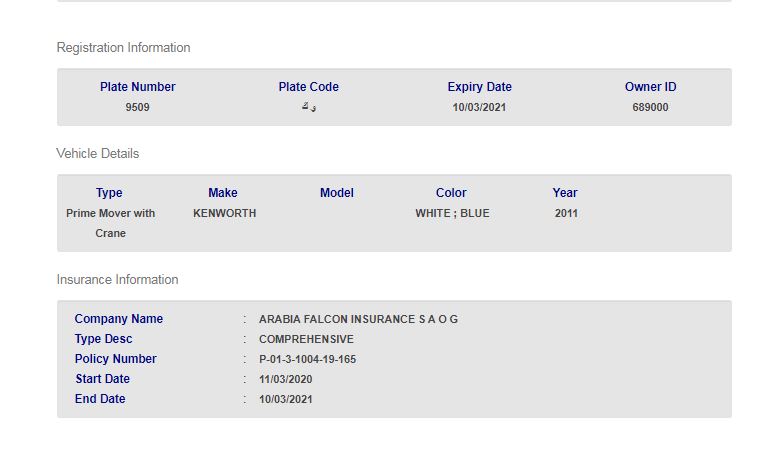Select the Plate Number column label
Screen dimensions: 781x454
click(137, 87)
